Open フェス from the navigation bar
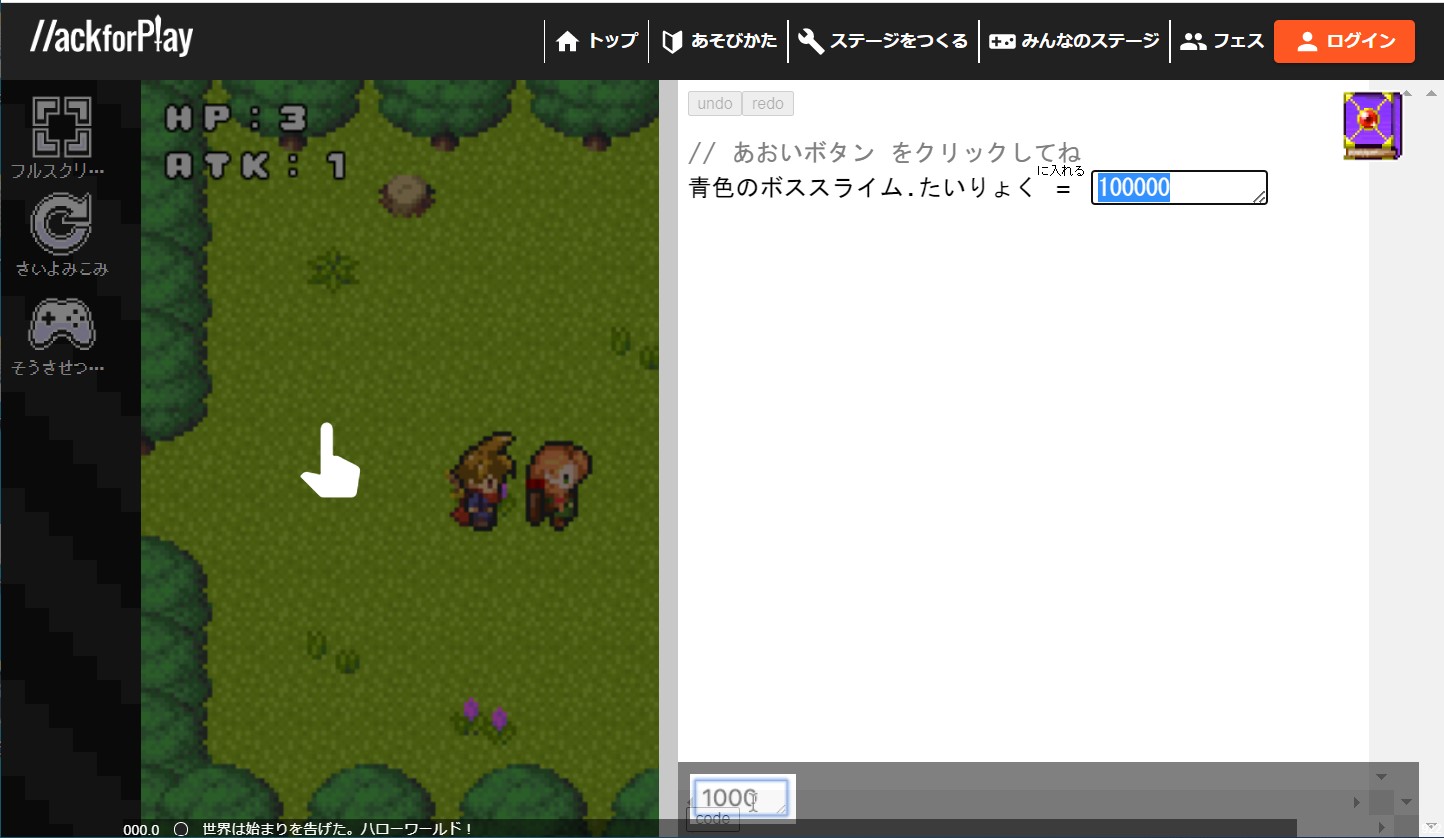1444x838 pixels. coord(1223,41)
